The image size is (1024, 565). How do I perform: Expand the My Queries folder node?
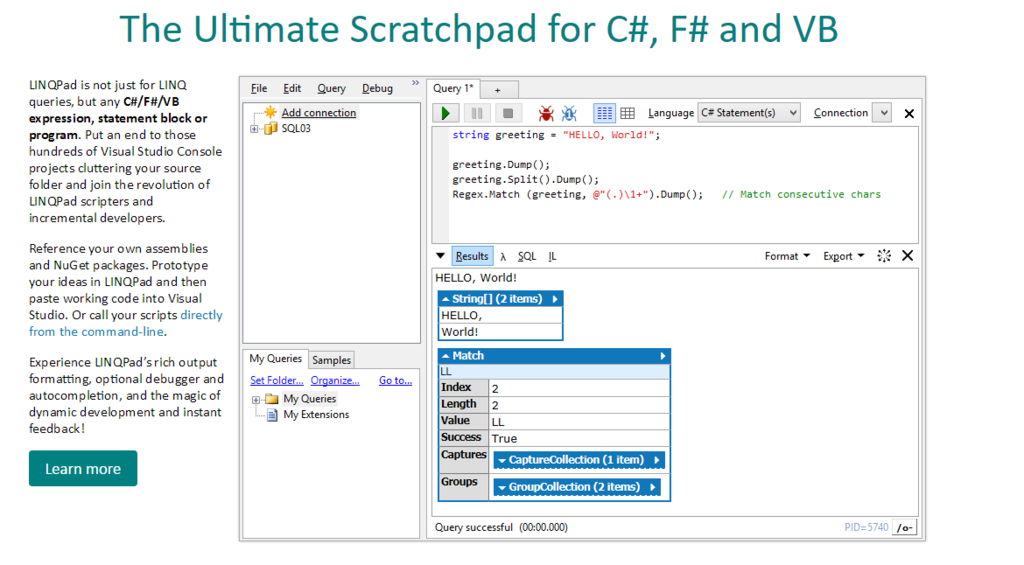click(x=256, y=399)
